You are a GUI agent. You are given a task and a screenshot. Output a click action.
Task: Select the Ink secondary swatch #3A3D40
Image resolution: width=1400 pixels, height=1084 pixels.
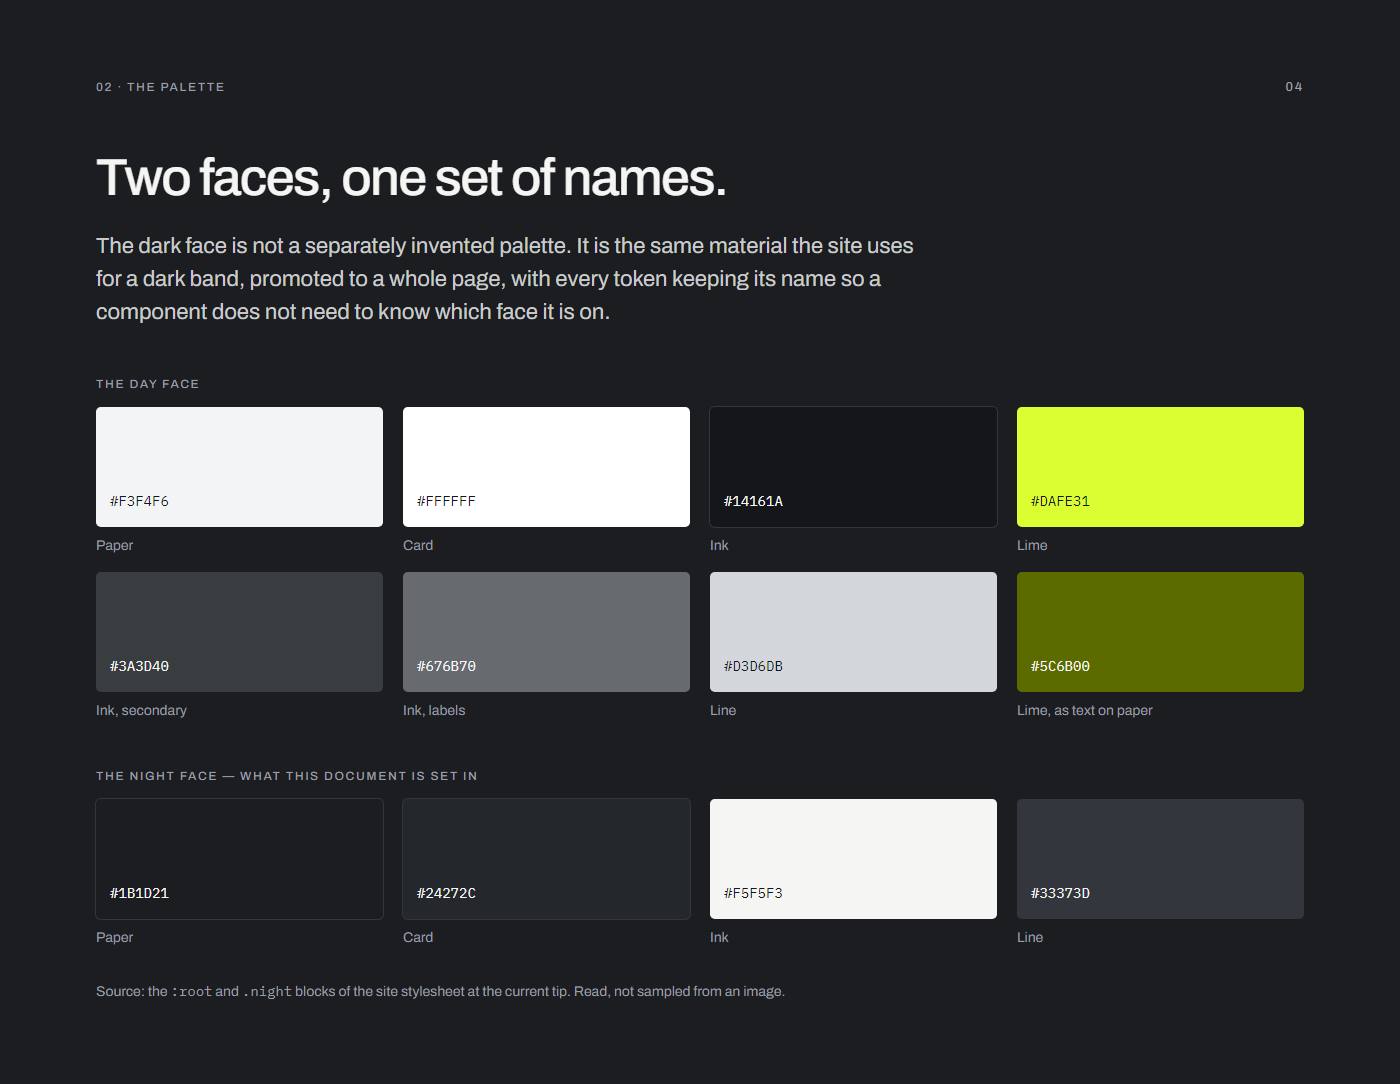239,632
